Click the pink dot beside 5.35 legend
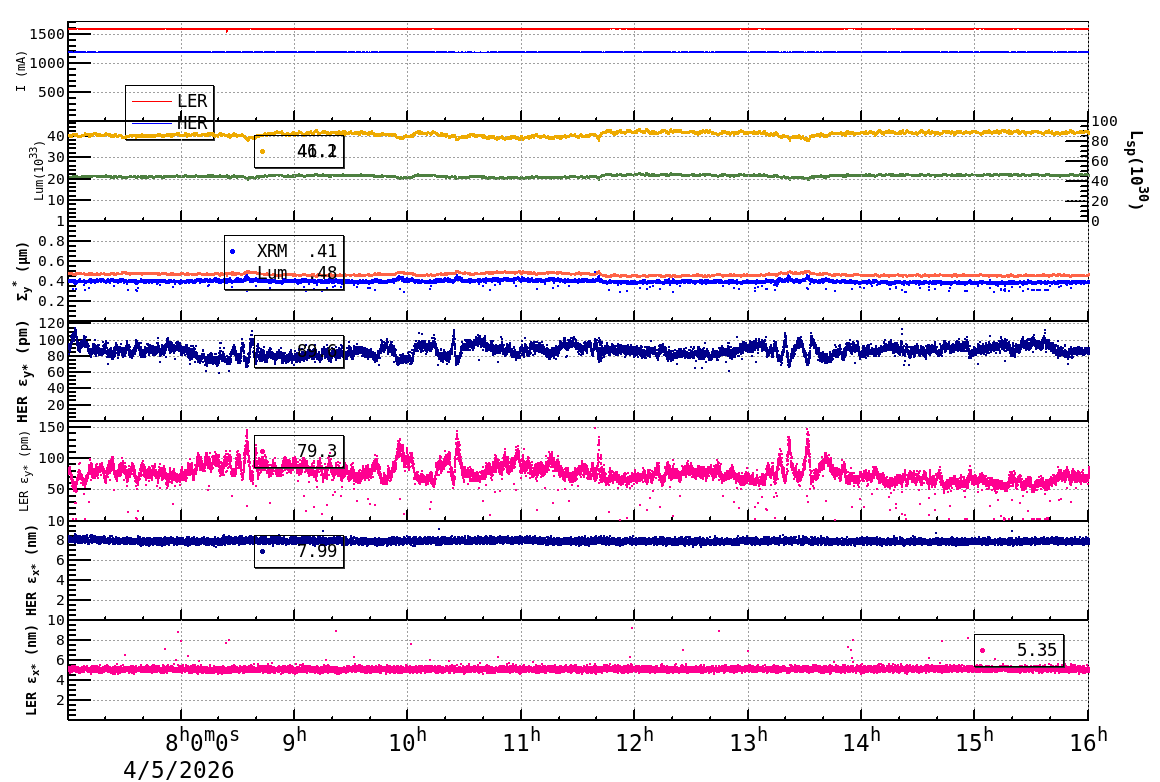The image size is (1160, 782). [x=982, y=651]
